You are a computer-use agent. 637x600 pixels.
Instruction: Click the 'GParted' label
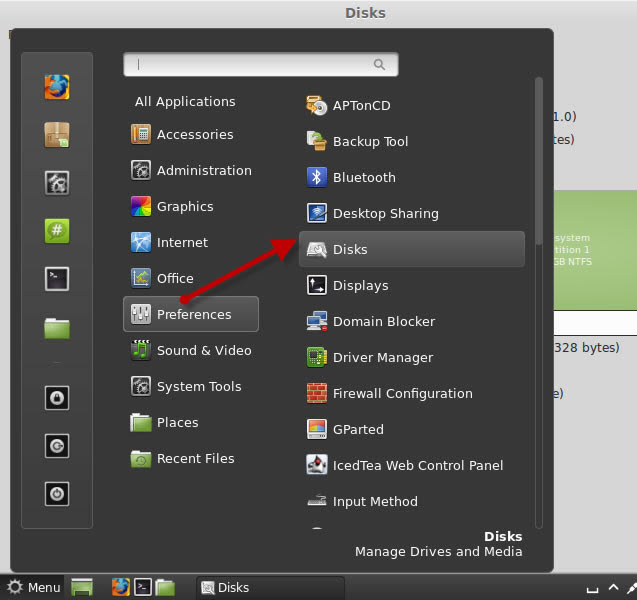coord(358,429)
